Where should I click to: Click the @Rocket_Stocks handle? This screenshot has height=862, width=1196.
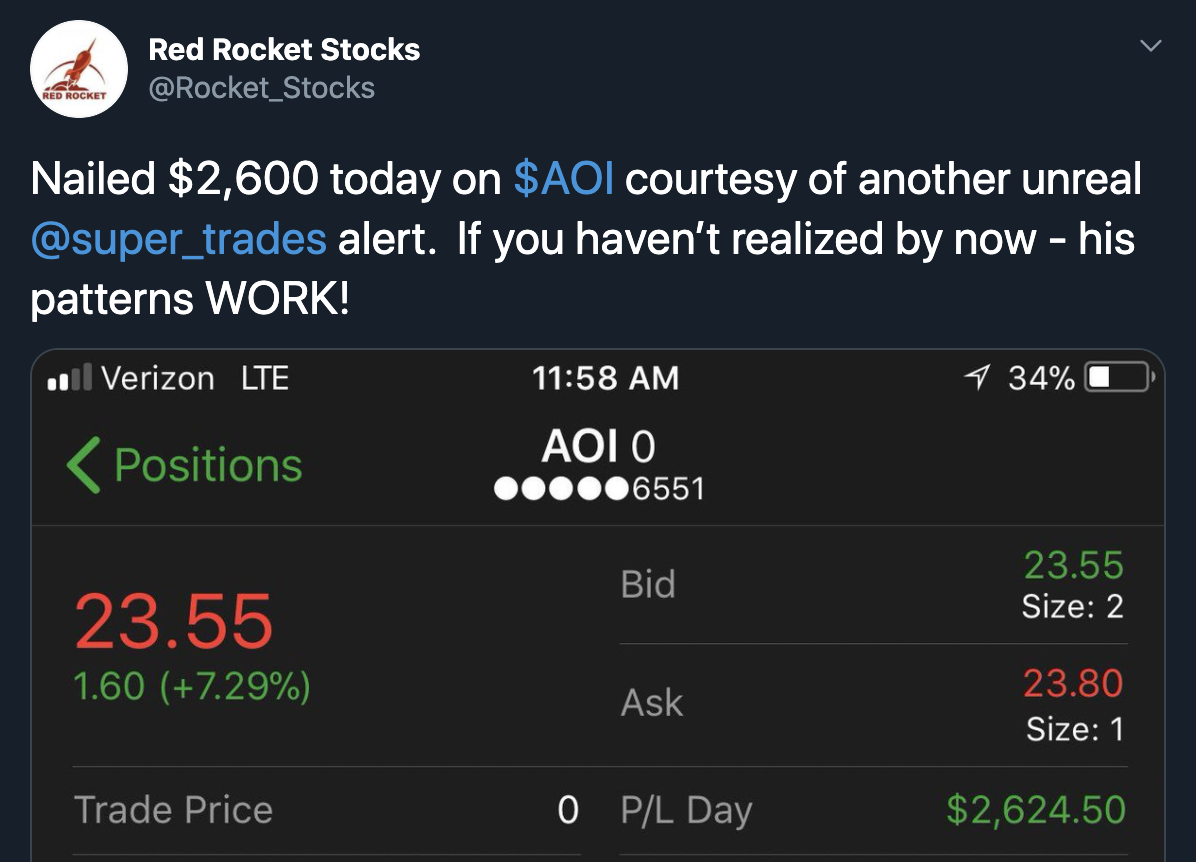pos(261,88)
